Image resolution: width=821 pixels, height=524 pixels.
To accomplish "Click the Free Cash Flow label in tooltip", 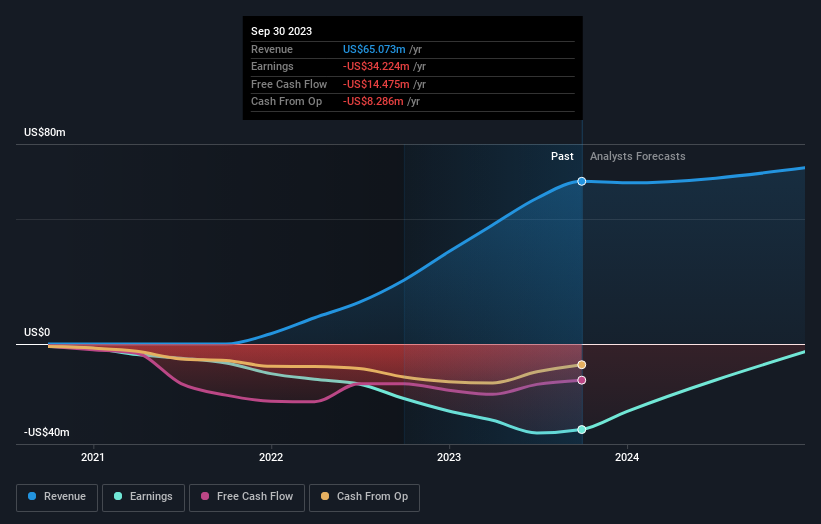I will click(x=289, y=84).
